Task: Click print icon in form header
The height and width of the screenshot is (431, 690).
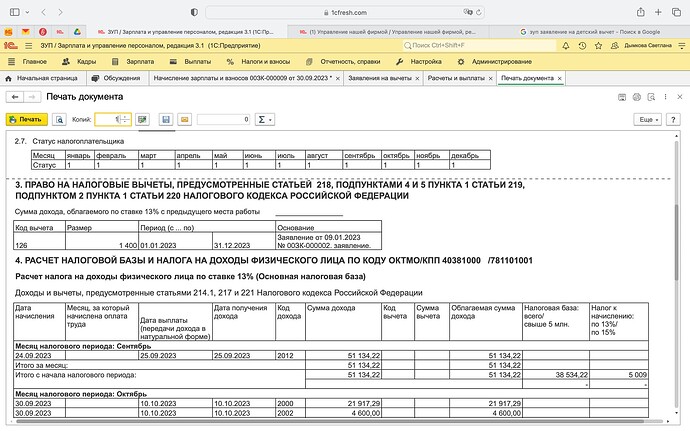Action: [636, 97]
